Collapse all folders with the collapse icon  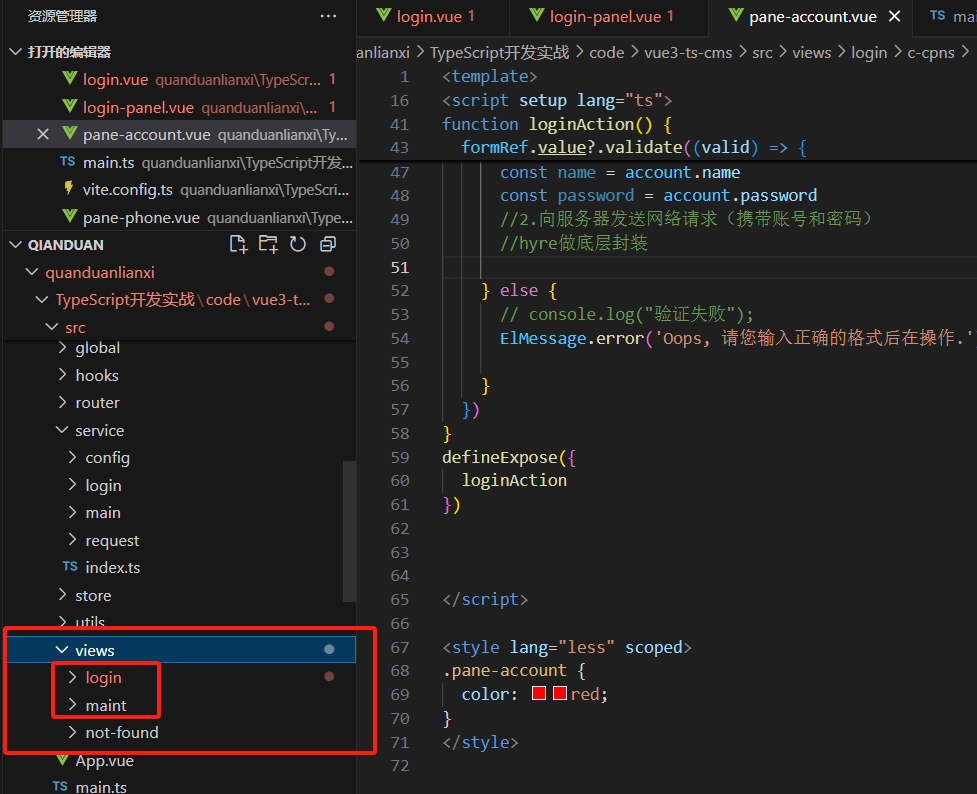(328, 244)
